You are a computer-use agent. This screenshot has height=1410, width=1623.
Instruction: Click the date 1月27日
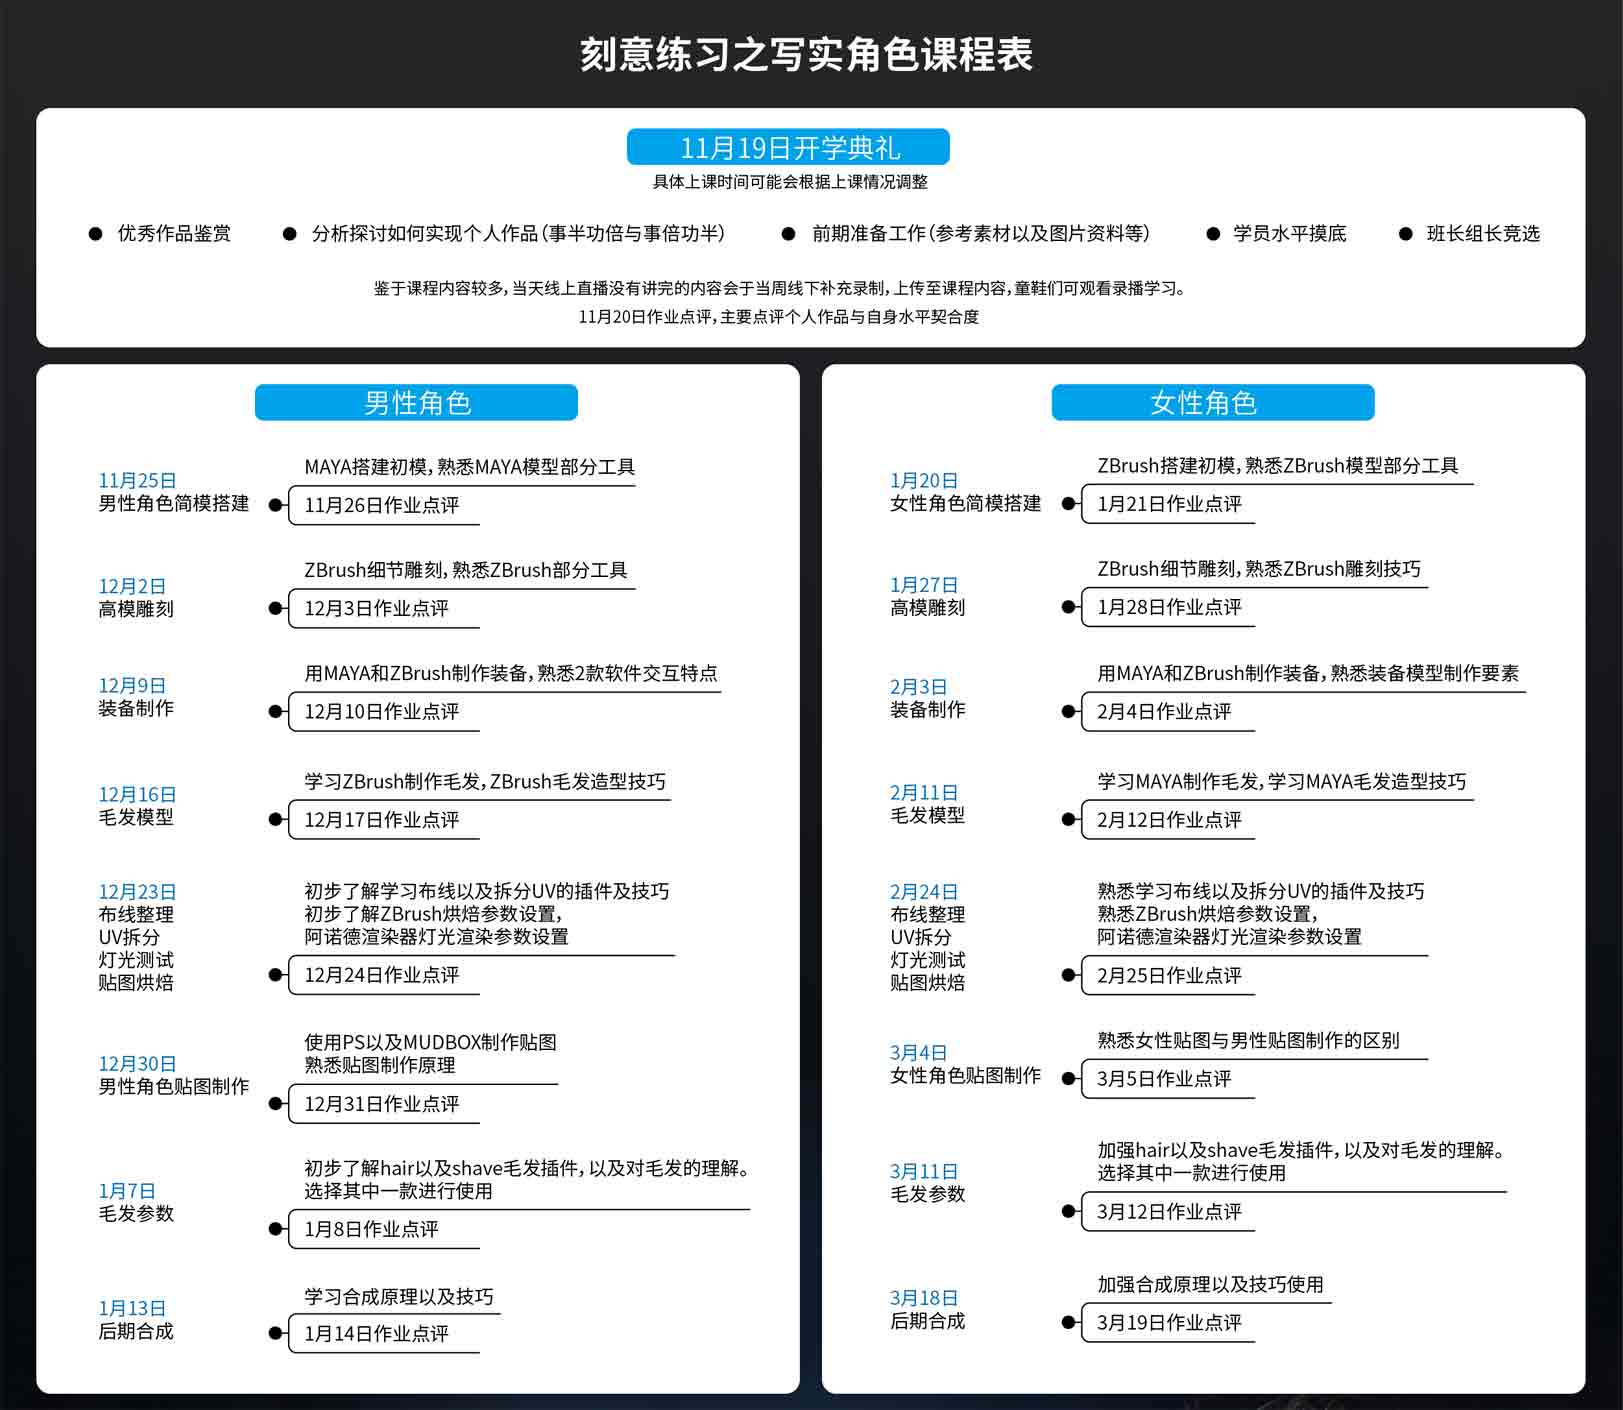click(924, 585)
